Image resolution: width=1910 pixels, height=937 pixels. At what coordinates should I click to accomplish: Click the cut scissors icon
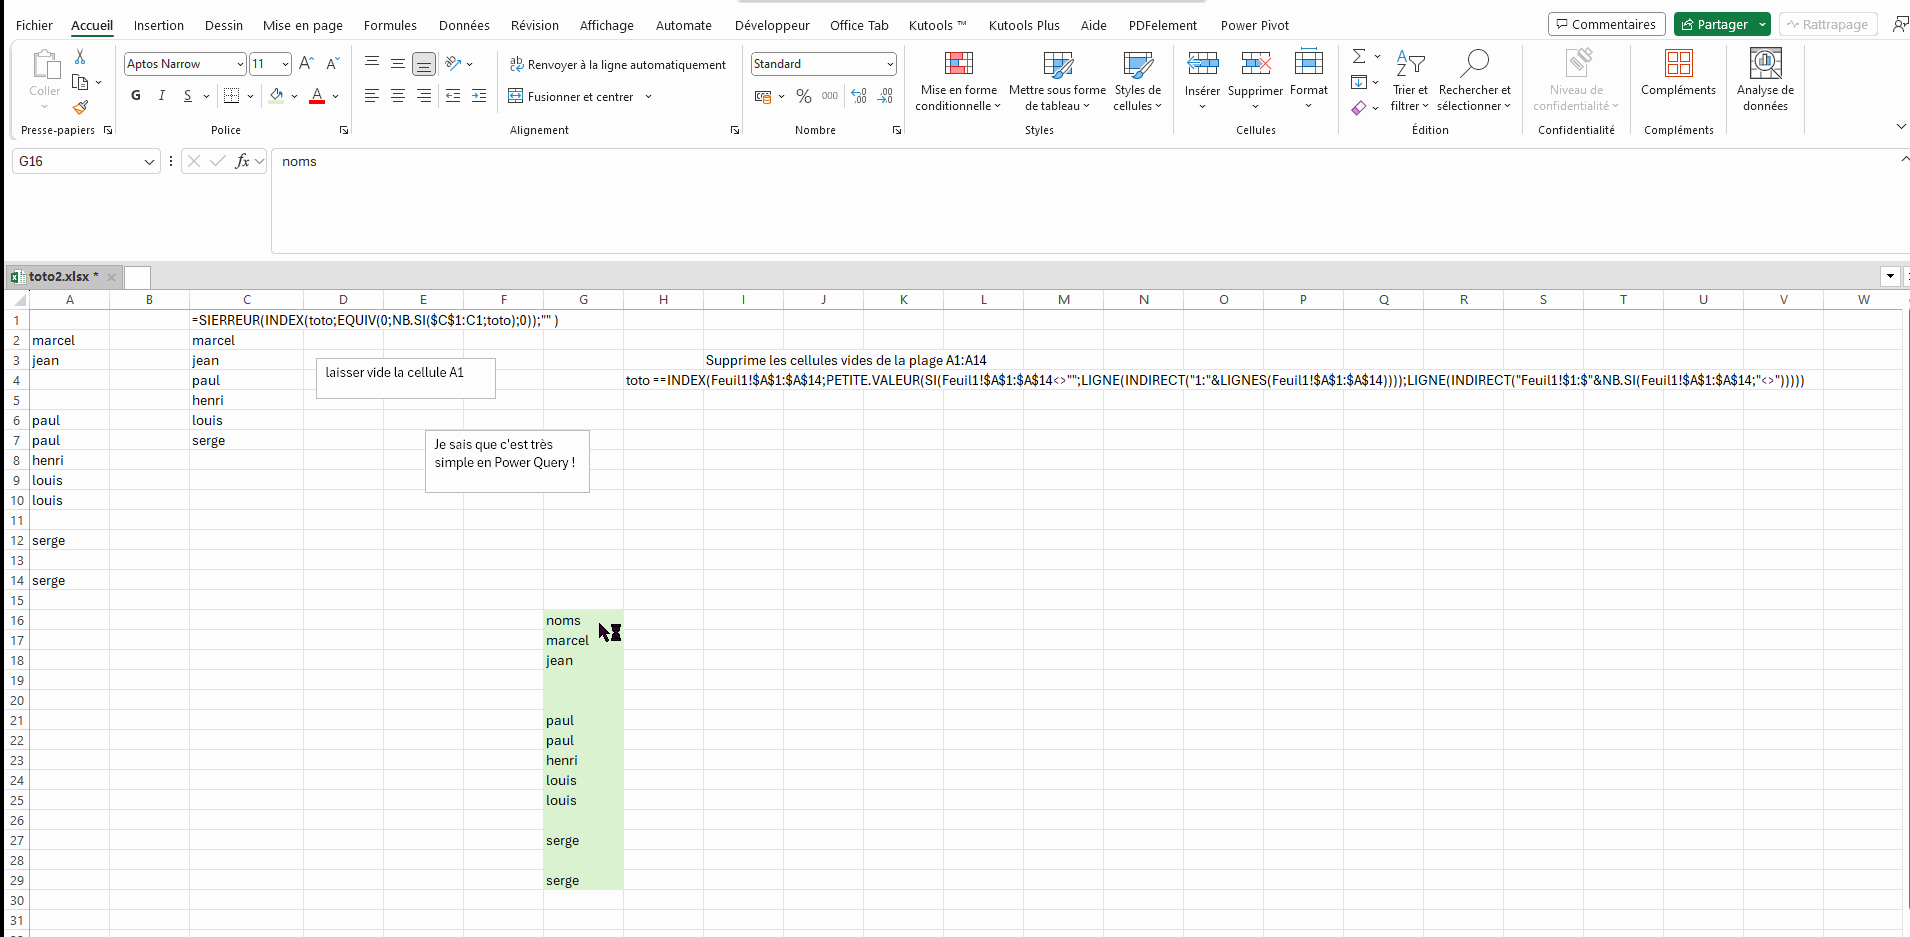pyautogui.click(x=80, y=57)
